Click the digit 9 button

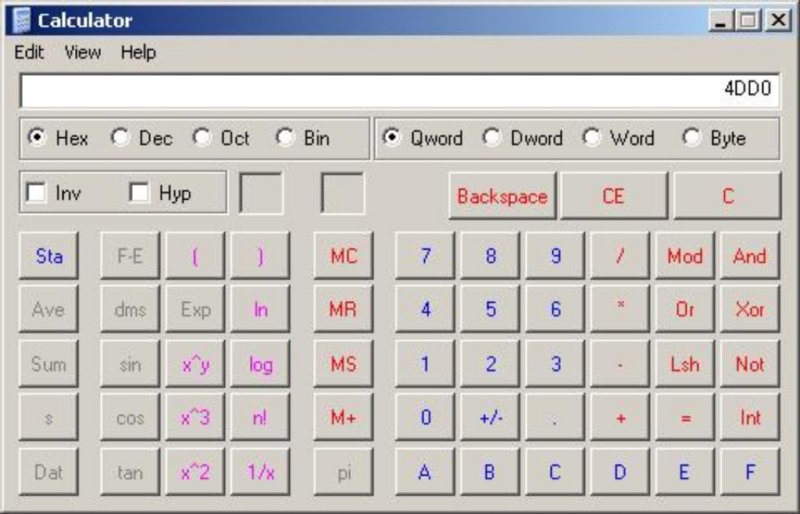pyautogui.click(x=556, y=256)
